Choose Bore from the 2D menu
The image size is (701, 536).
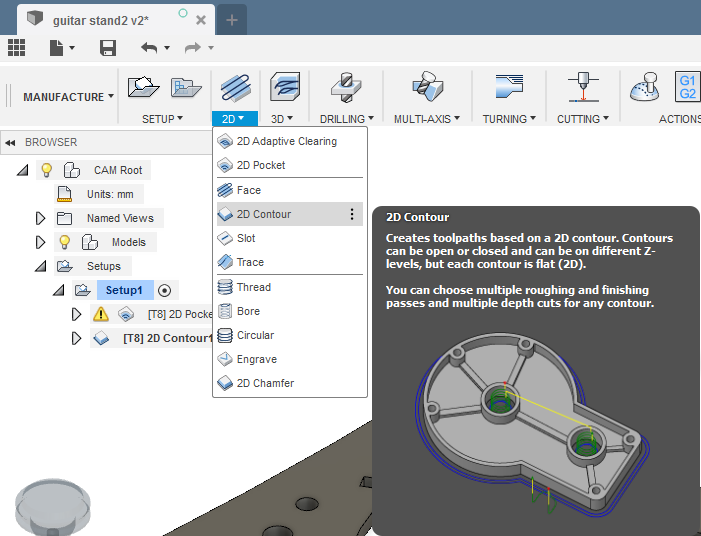coord(290,311)
